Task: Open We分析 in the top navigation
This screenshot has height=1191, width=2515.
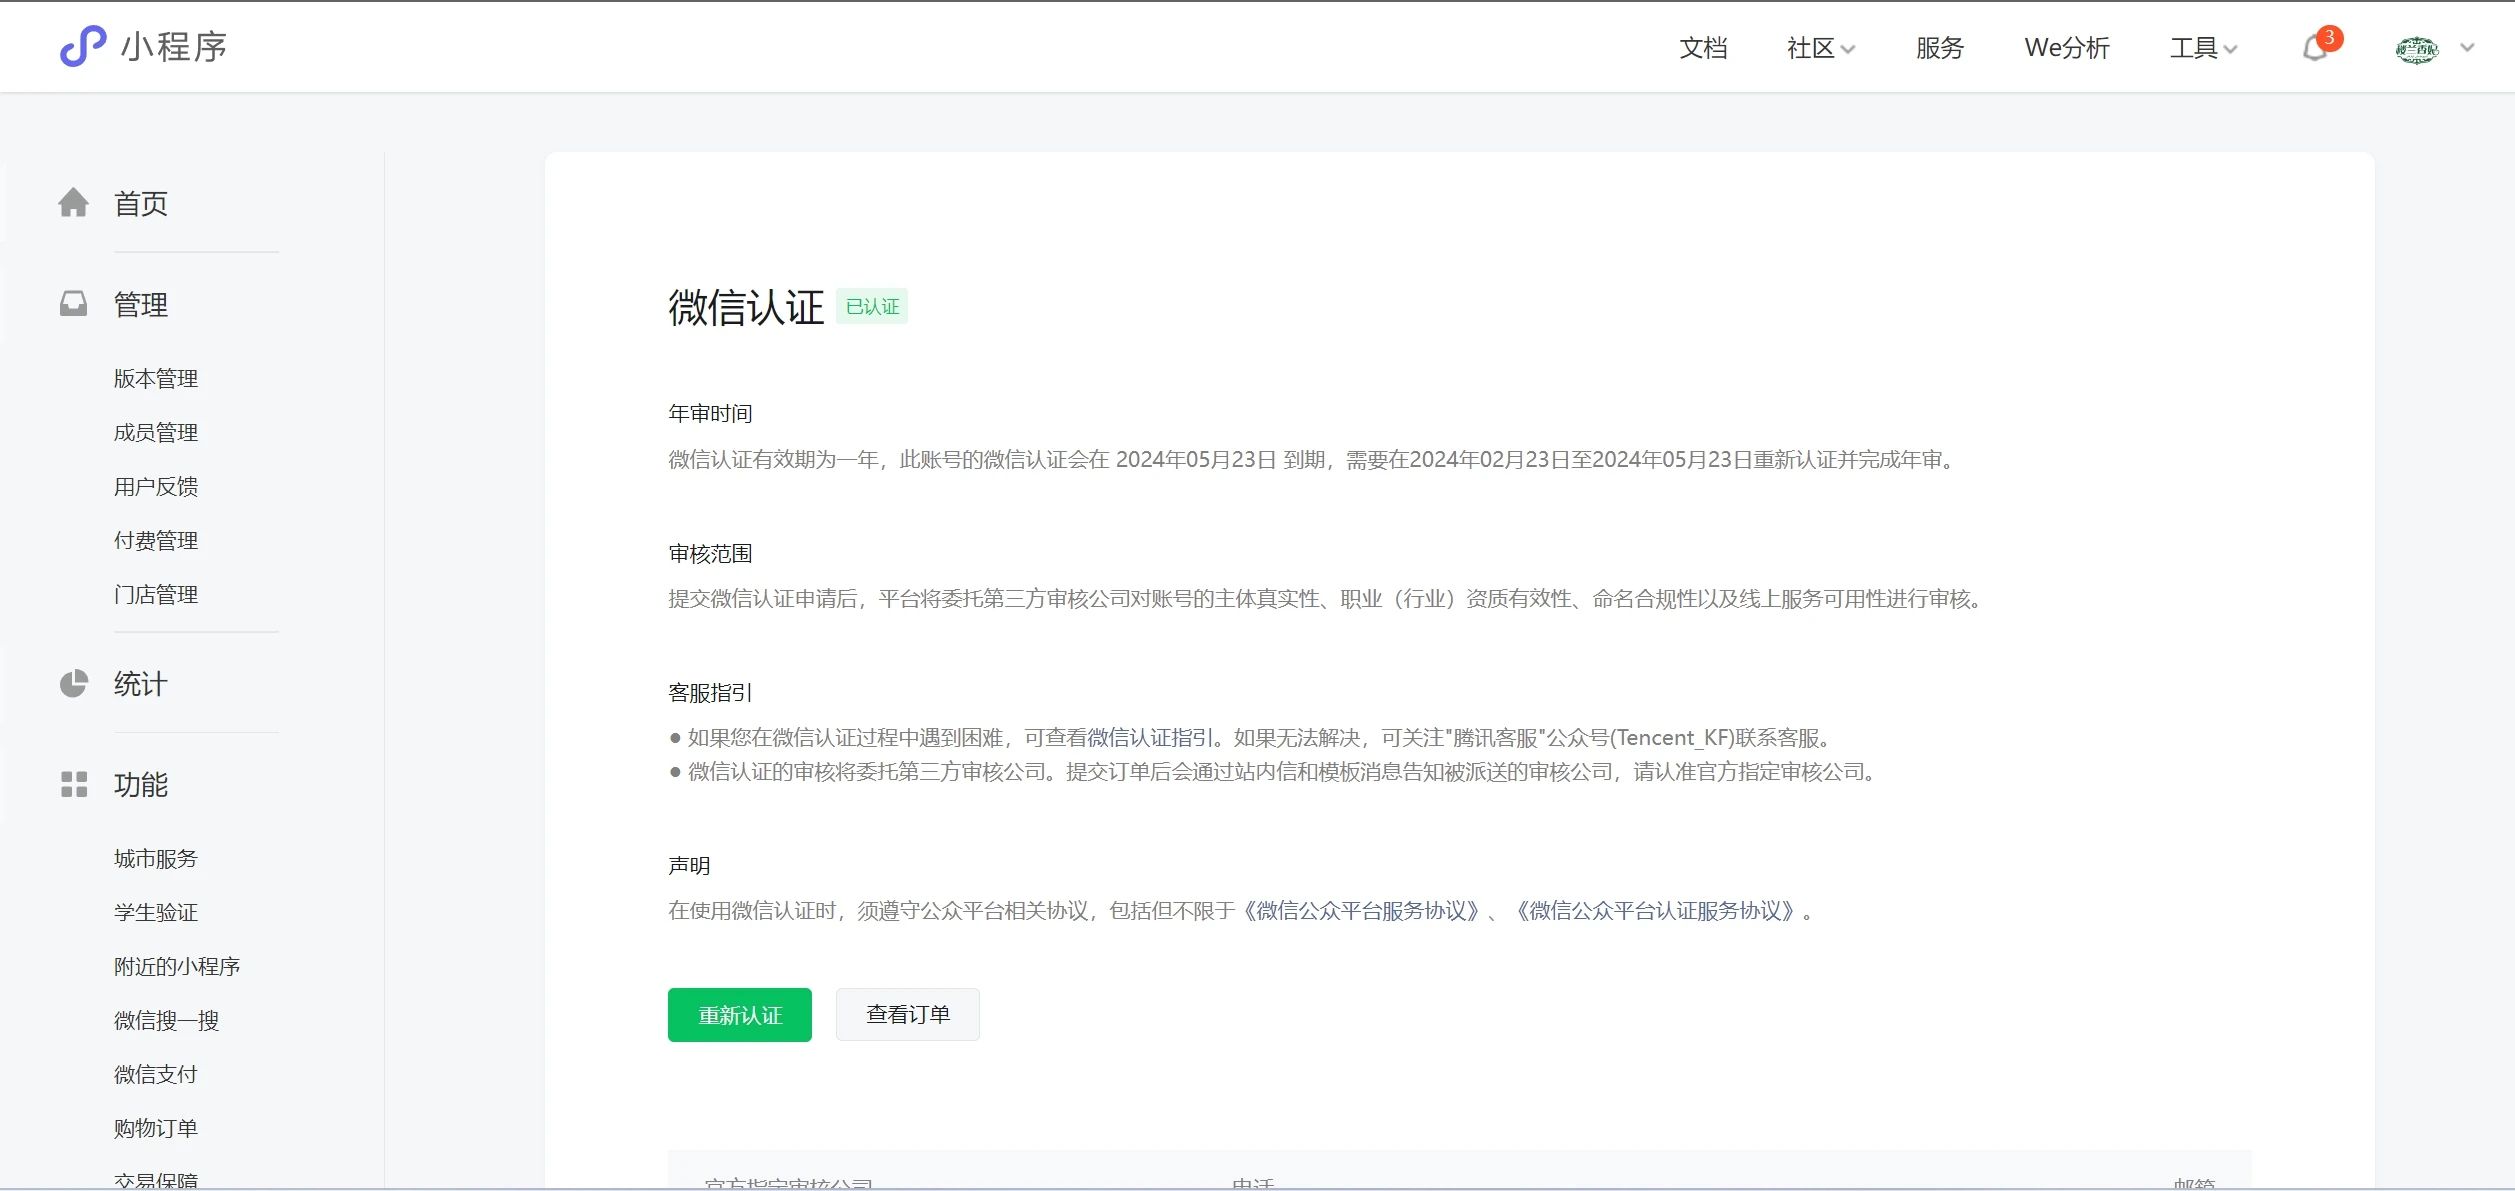Action: tap(2067, 48)
